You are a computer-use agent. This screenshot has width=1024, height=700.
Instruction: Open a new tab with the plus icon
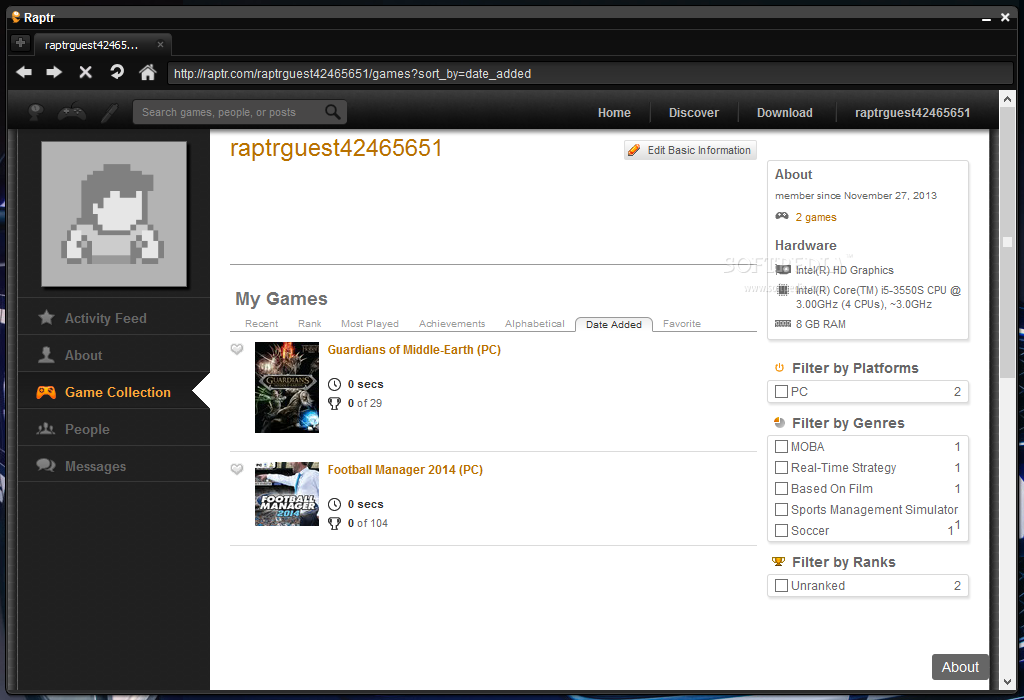pyautogui.click(x=21, y=43)
